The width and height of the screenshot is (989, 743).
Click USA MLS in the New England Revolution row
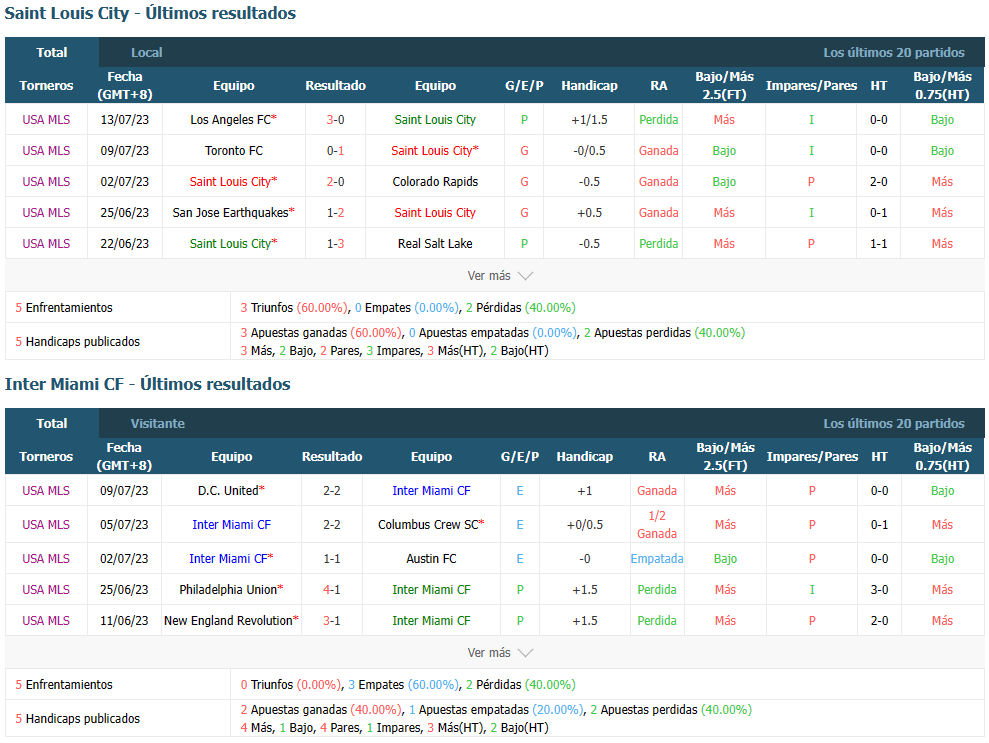tap(46, 620)
